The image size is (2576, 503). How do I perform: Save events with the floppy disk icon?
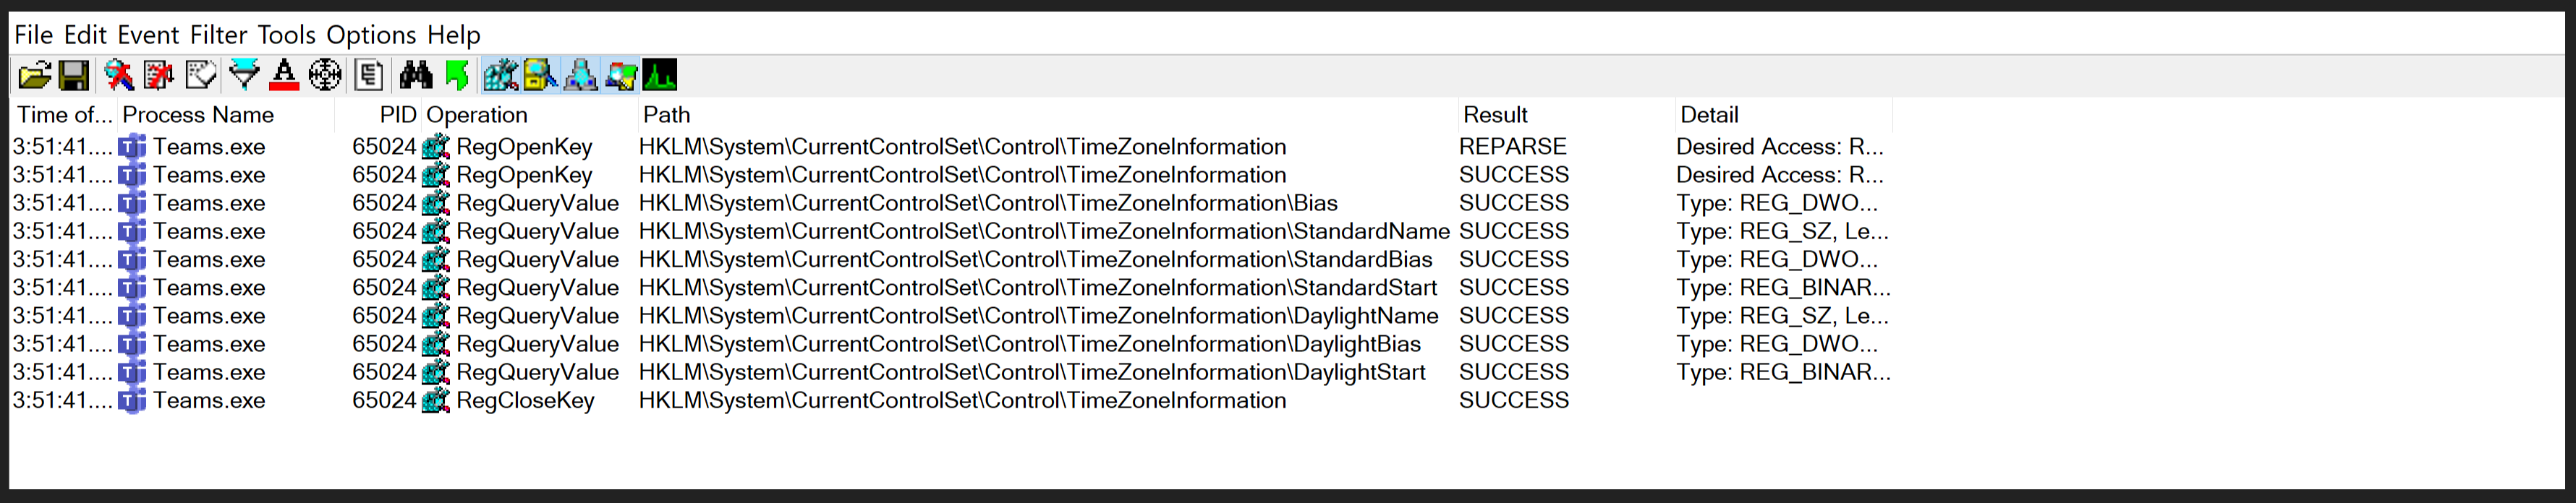point(74,75)
